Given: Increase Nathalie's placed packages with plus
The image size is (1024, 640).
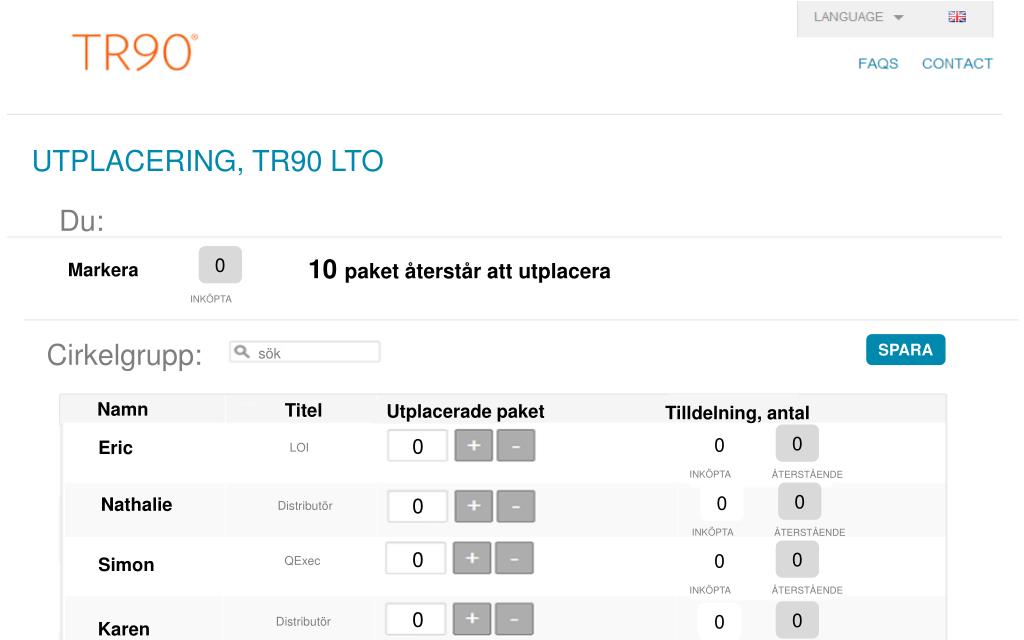Looking at the screenshot, I should [473, 506].
